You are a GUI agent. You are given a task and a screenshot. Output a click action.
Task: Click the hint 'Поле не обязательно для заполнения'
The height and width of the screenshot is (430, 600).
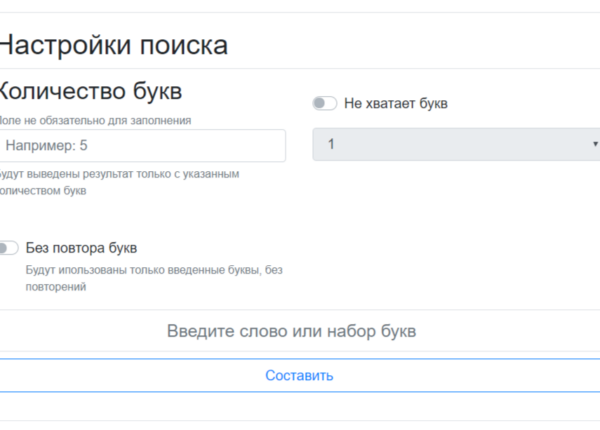pyautogui.click(x=95, y=121)
